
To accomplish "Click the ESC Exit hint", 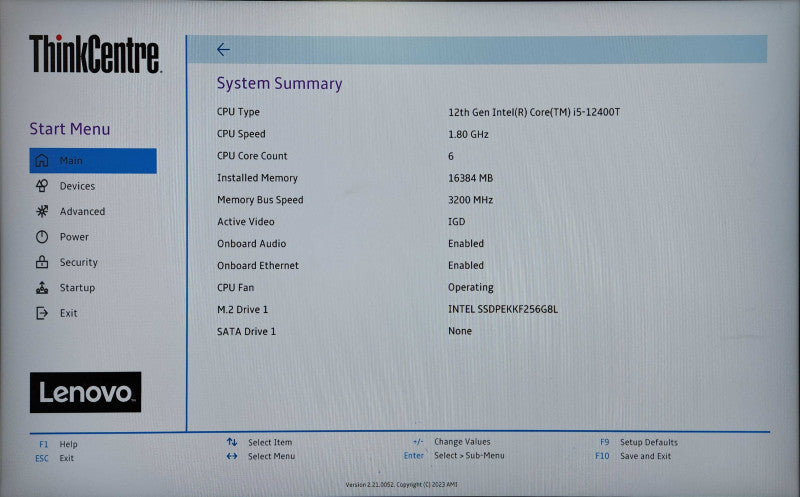I will (55, 458).
